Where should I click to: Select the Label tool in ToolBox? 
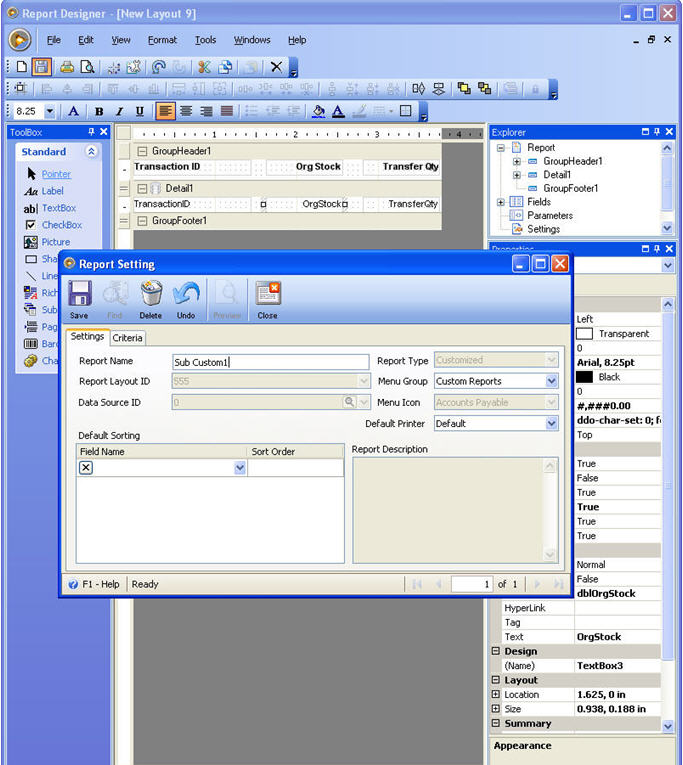coord(52,191)
